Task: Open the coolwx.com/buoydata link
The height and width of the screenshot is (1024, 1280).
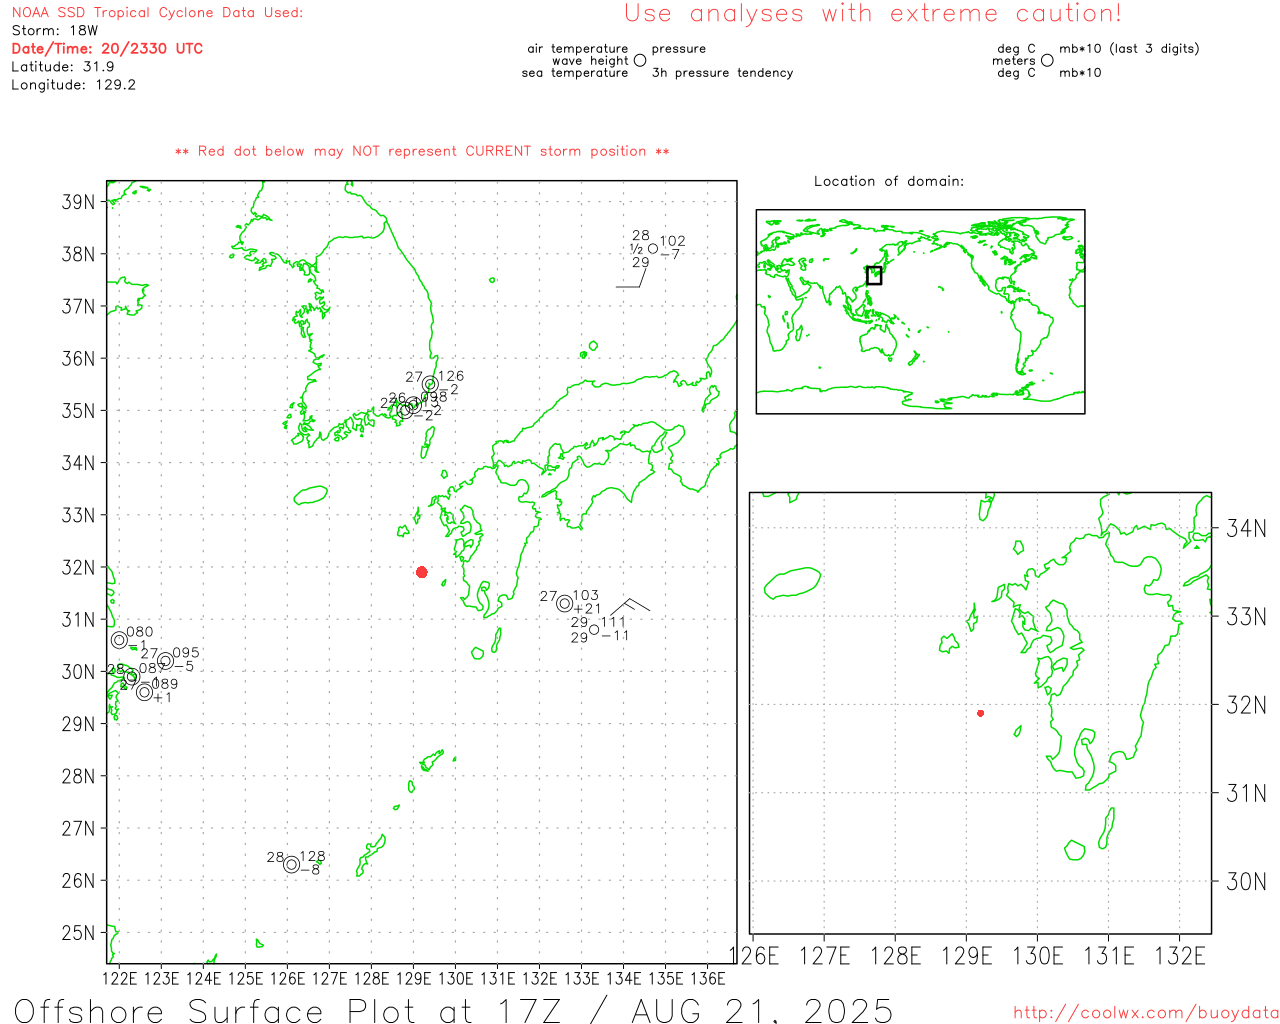Action: click(x=1146, y=1013)
